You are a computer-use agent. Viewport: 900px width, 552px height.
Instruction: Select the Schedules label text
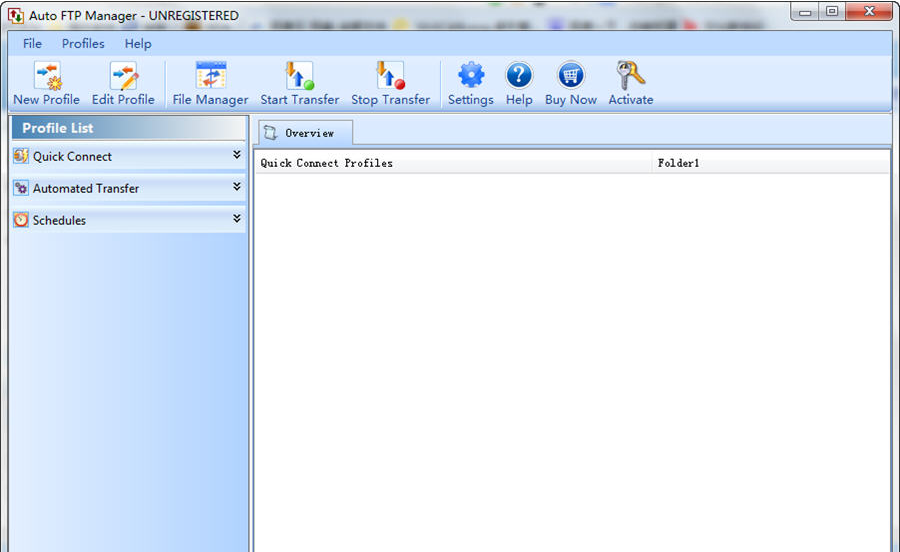[x=59, y=220]
